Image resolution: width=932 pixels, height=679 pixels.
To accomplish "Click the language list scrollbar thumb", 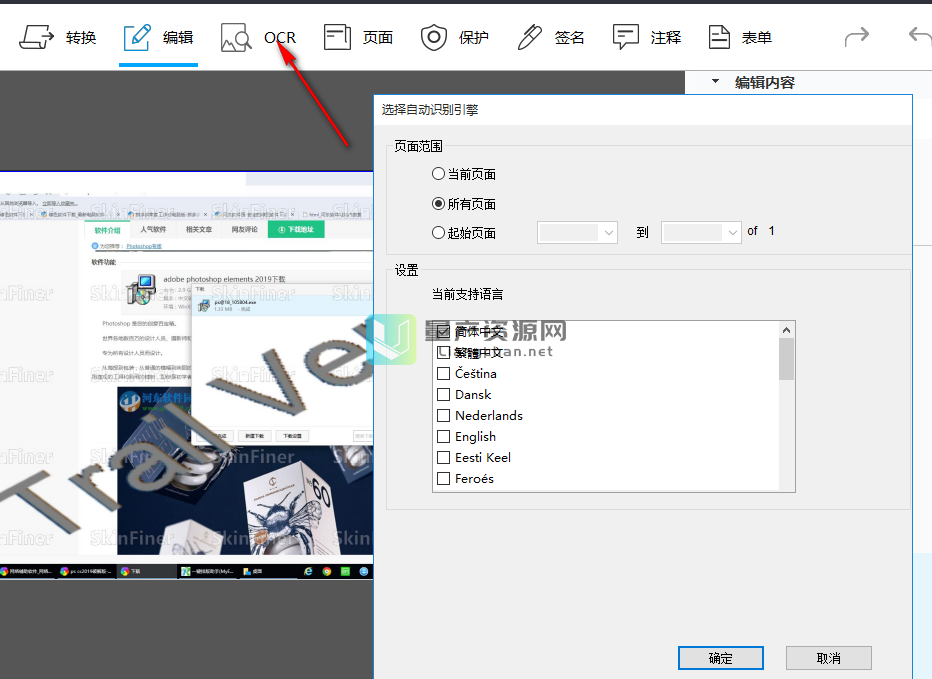I will [786, 359].
